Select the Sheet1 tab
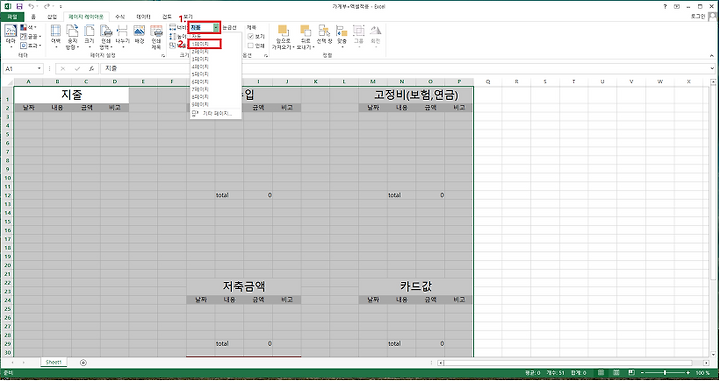This screenshot has height=381, width=720. click(x=53, y=362)
